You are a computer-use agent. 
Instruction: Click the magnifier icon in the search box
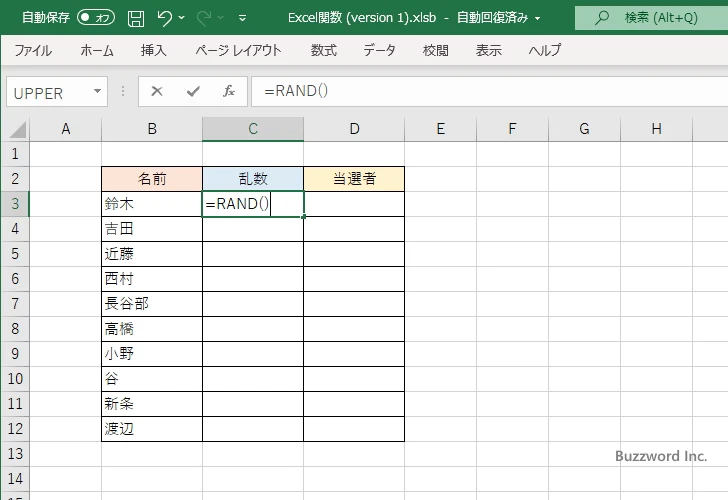point(602,18)
